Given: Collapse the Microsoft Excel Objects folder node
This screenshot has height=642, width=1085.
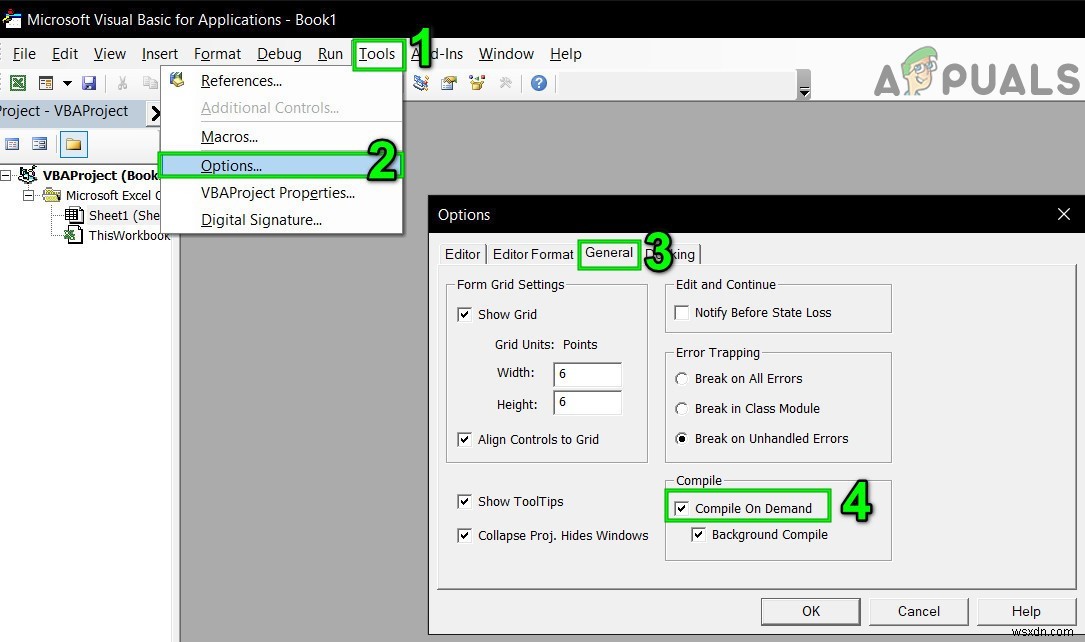Looking at the screenshot, I should pos(28,196).
